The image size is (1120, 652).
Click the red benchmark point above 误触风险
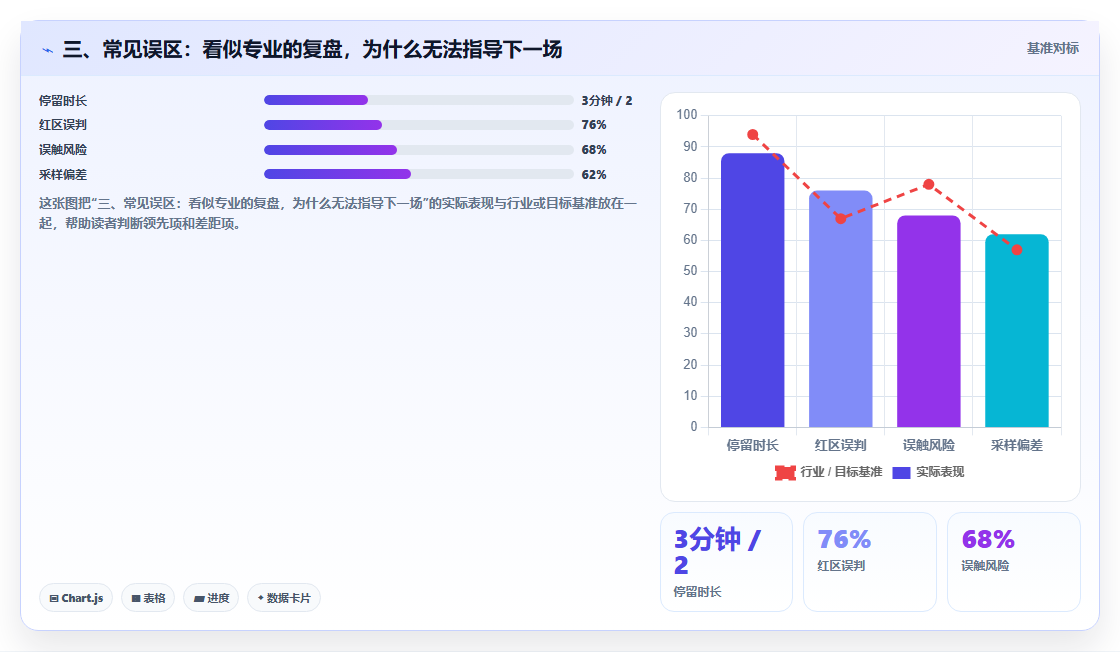coord(929,184)
